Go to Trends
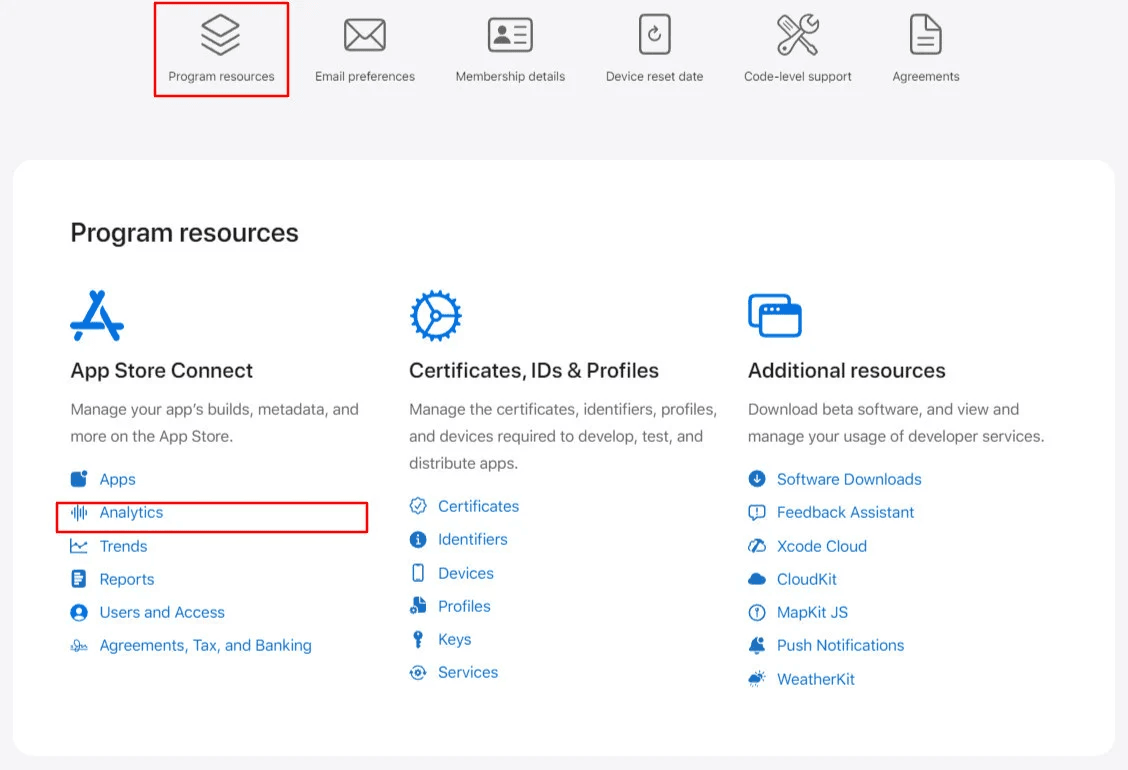This screenshot has width=1128, height=770. point(123,546)
